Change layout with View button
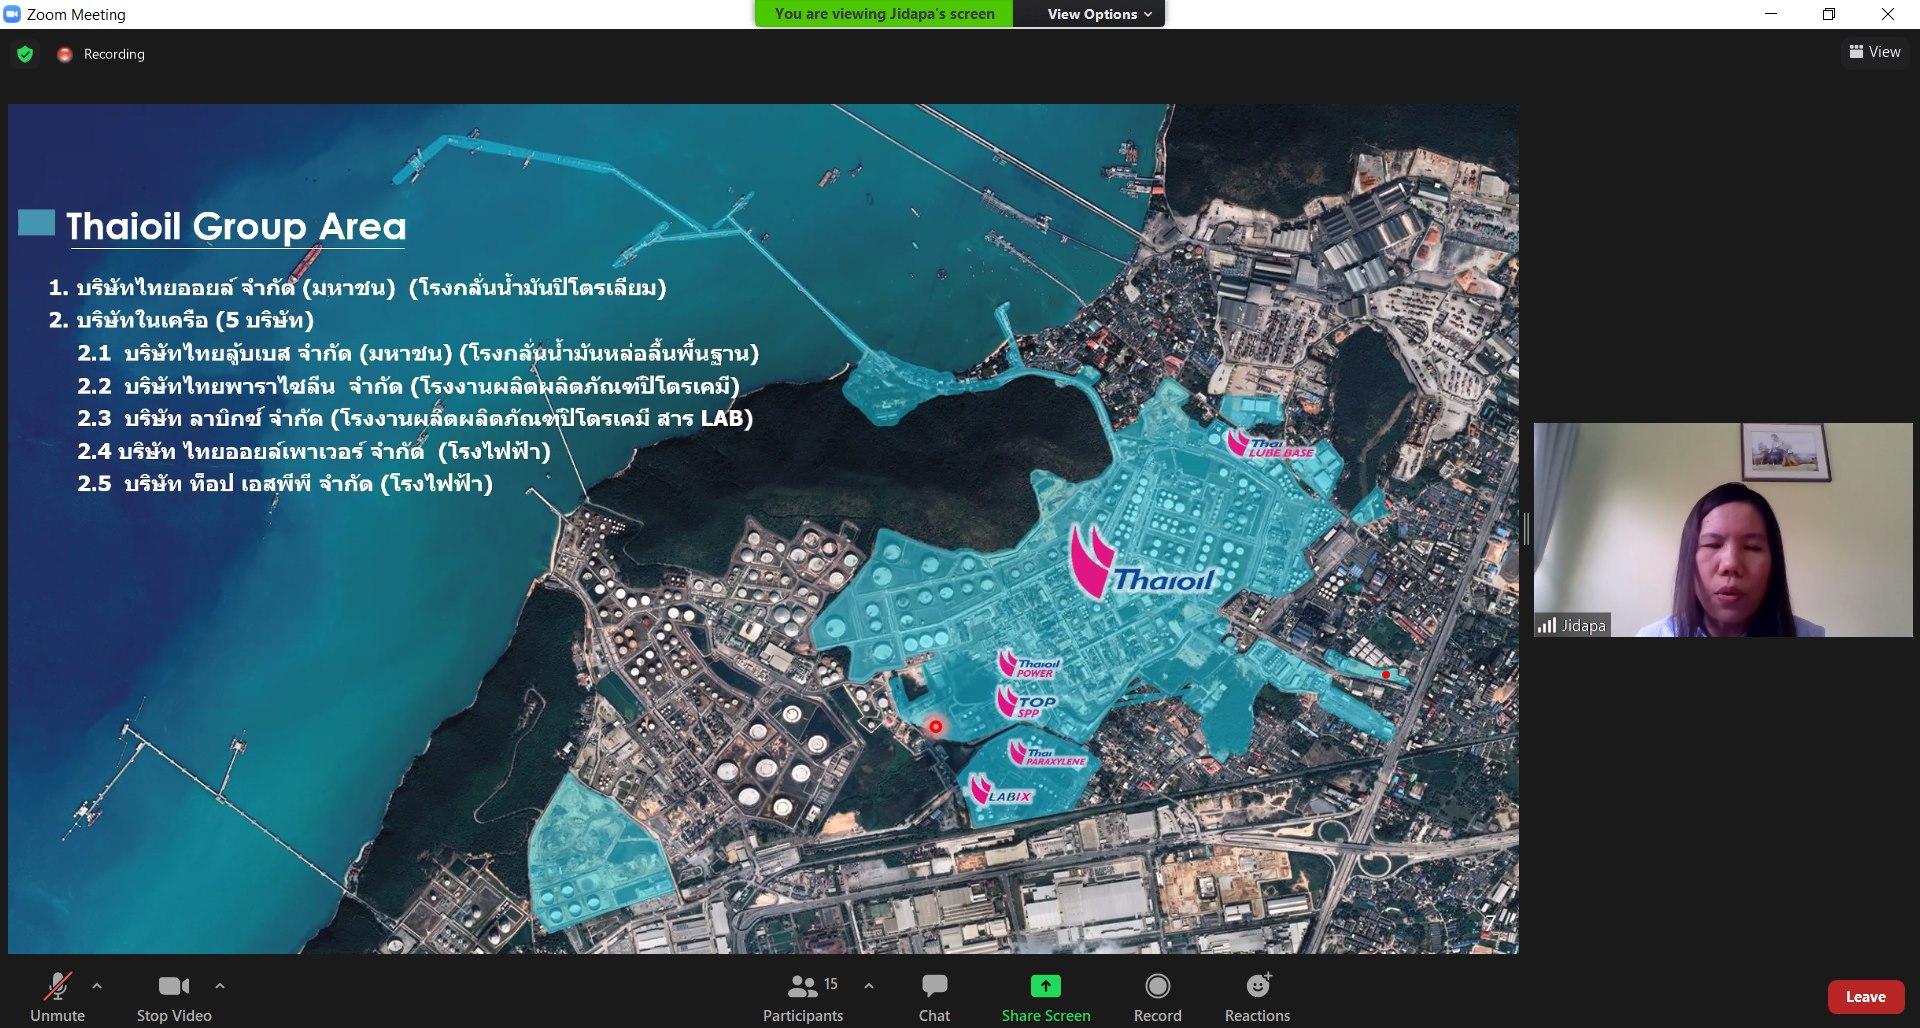Image resolution: width=1920 pixels, height=1028 pixels. 1875,52
